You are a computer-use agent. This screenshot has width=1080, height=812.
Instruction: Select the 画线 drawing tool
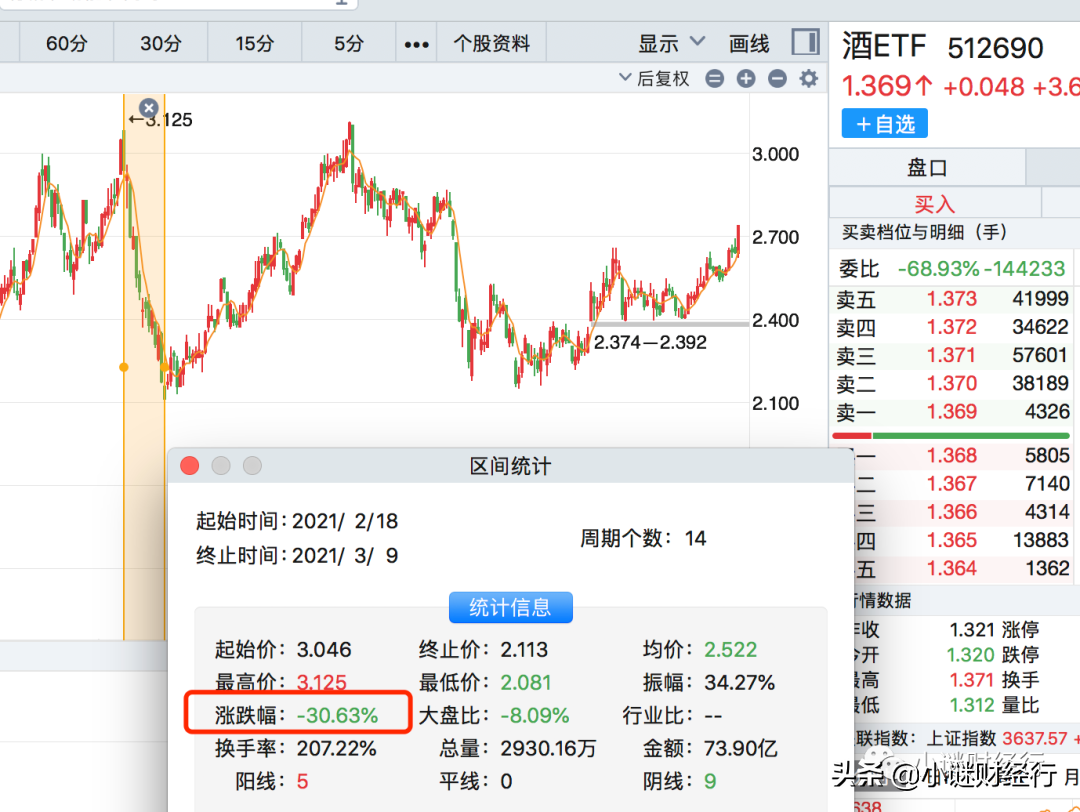(749, 43)
